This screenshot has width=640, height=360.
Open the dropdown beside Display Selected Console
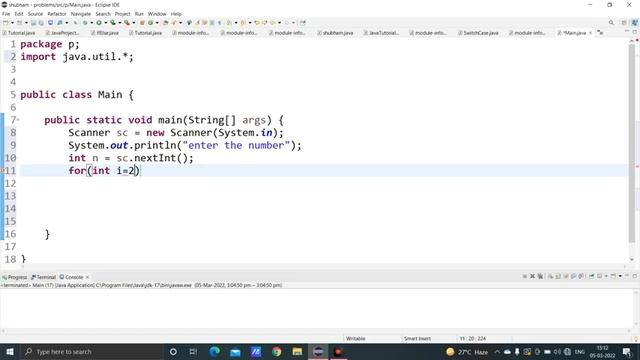(x=606, y=276)
